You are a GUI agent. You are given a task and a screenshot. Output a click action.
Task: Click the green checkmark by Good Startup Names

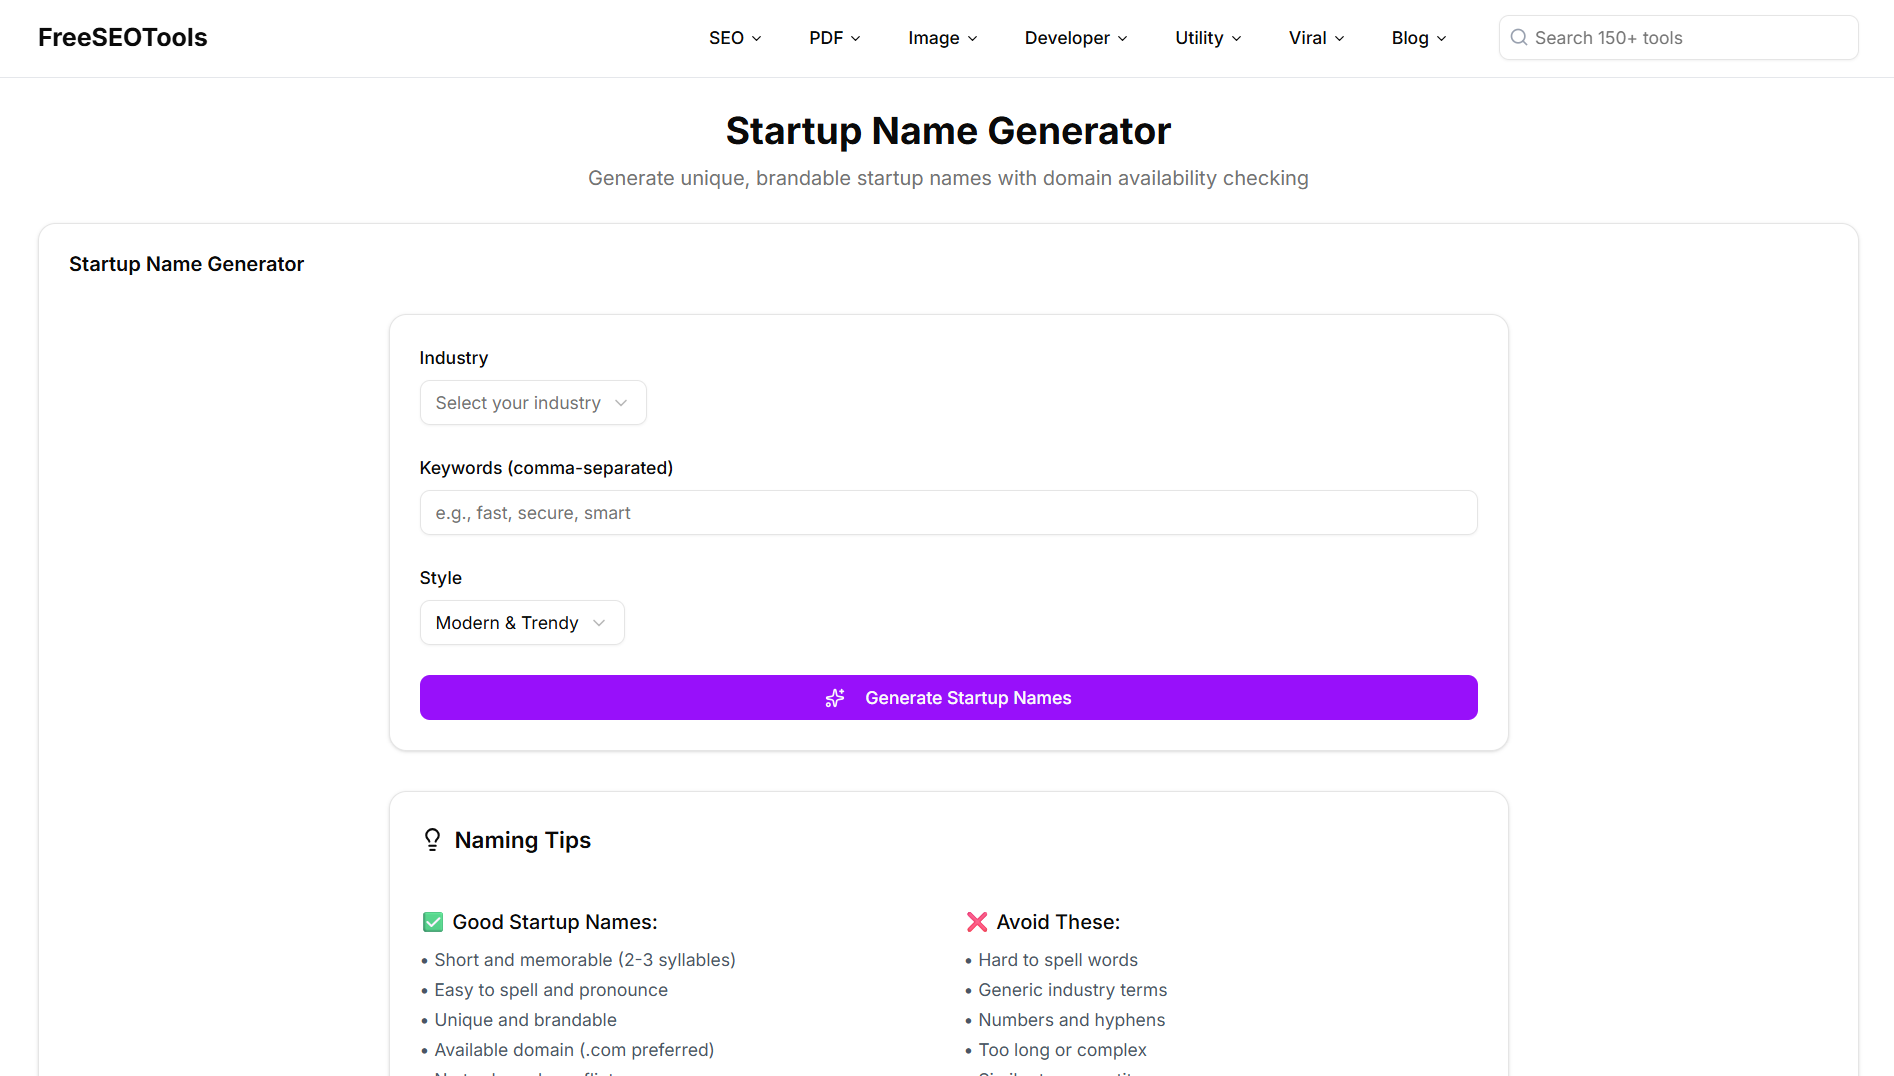click(x=432, y=921)
